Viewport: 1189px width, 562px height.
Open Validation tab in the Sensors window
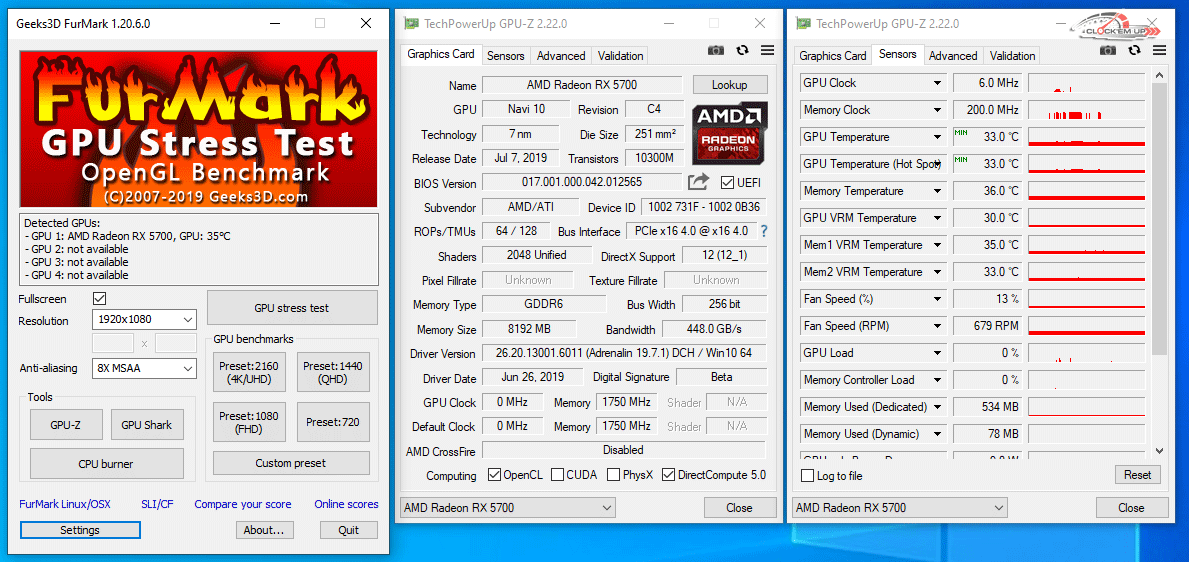[1012, 56]
